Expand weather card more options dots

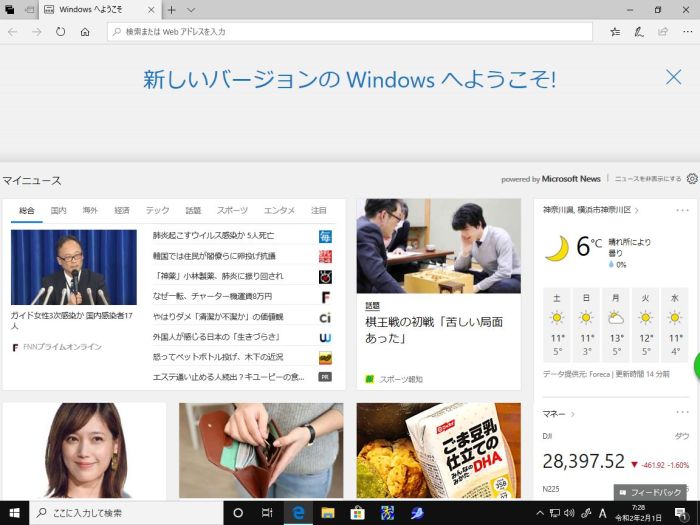click(682, 211)
